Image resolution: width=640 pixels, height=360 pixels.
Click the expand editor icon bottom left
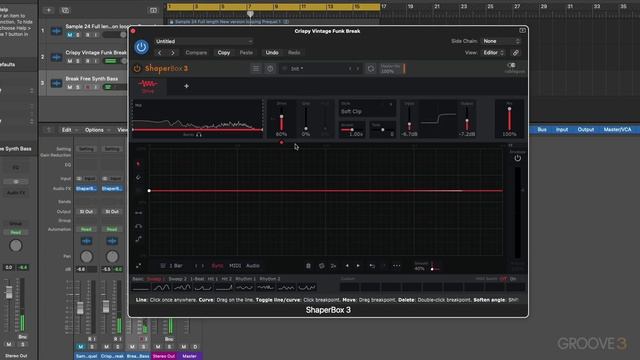click(x=139, y=266)
